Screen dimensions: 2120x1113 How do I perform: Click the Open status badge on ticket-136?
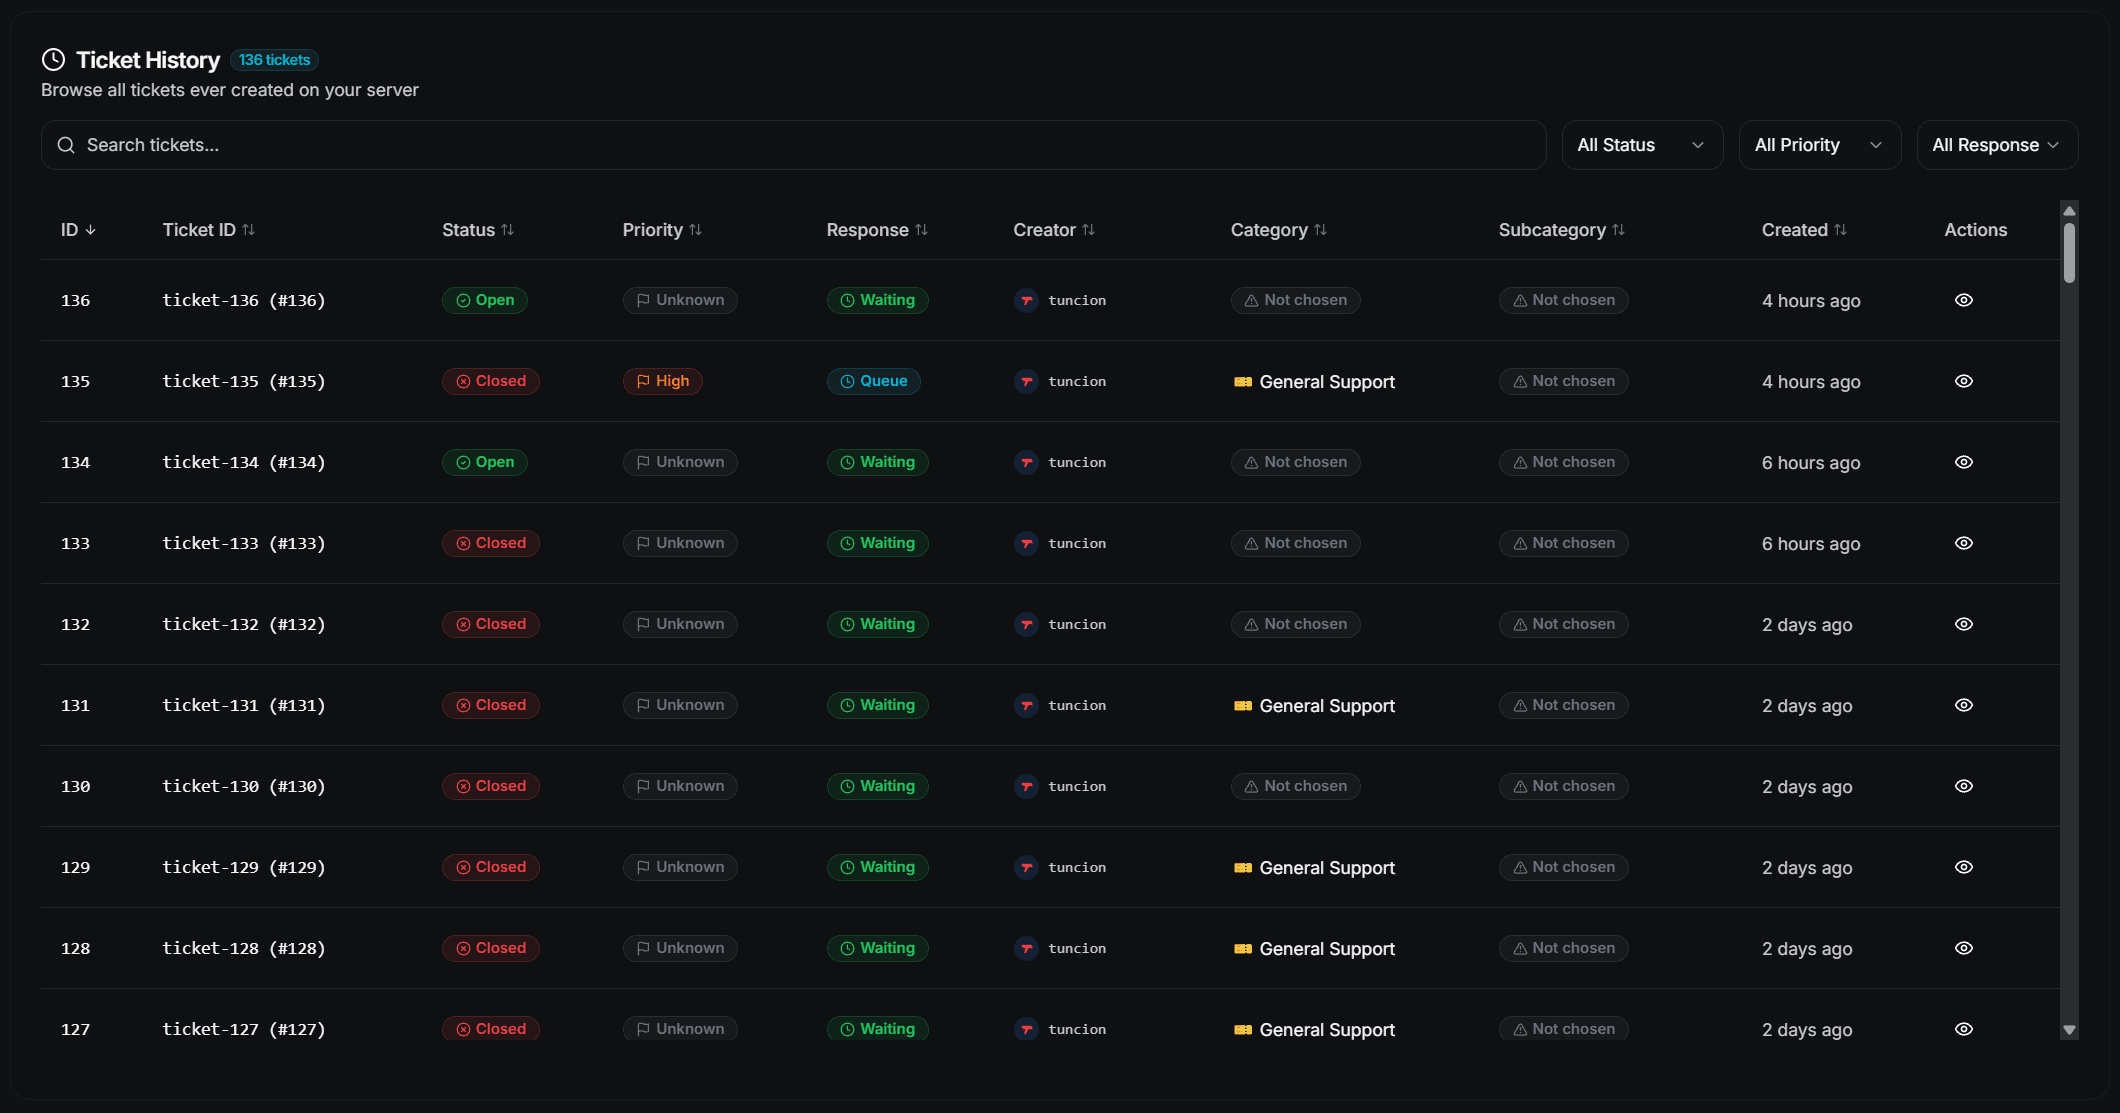[x=484, y=300]
